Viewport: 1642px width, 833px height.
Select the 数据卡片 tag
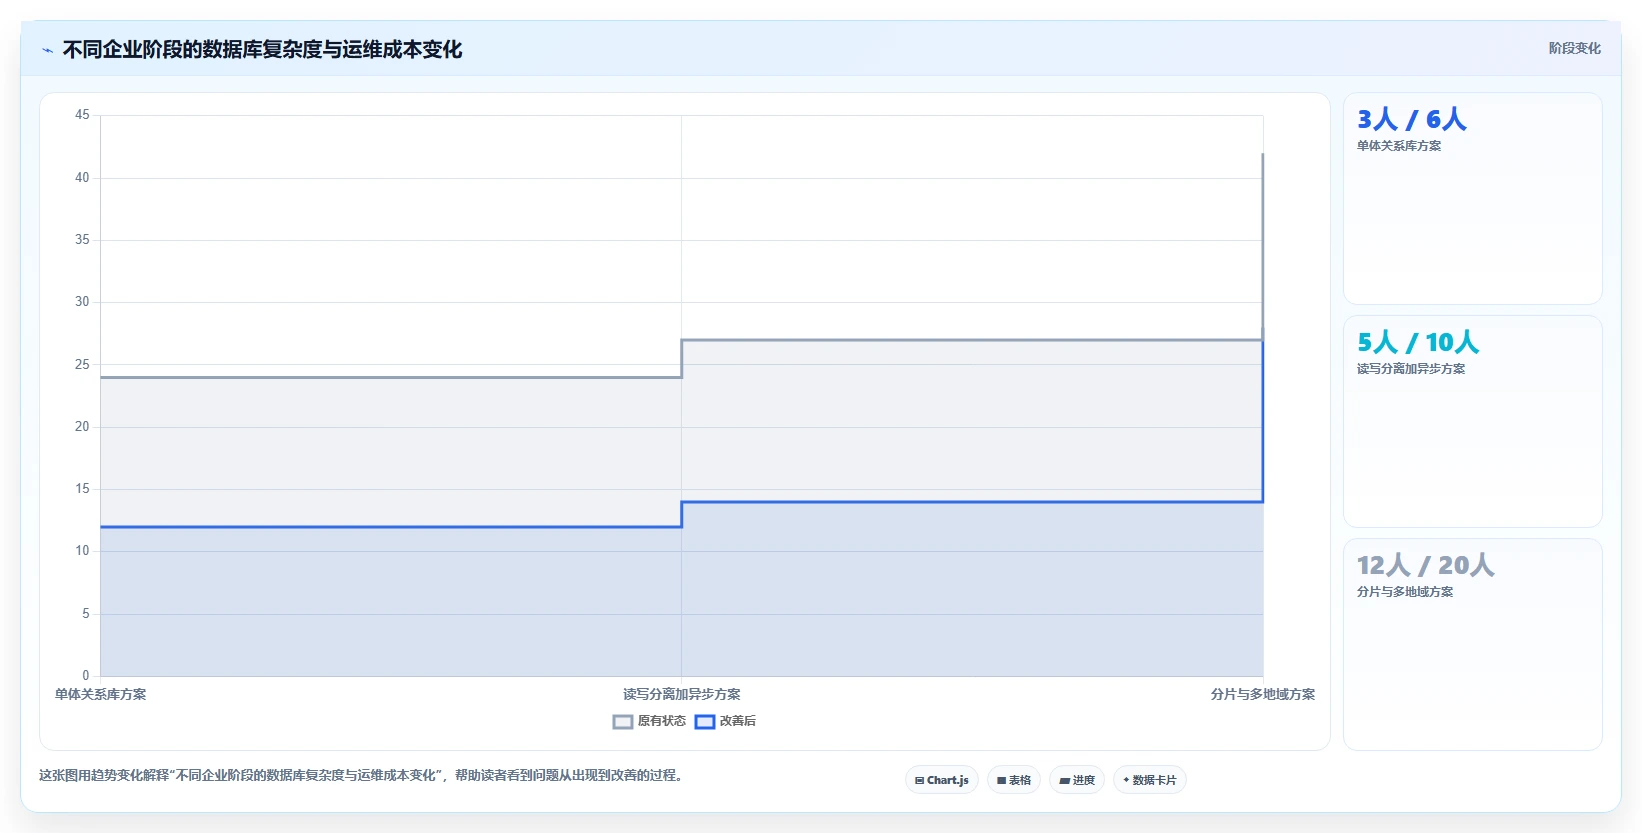click(1150, 780)
